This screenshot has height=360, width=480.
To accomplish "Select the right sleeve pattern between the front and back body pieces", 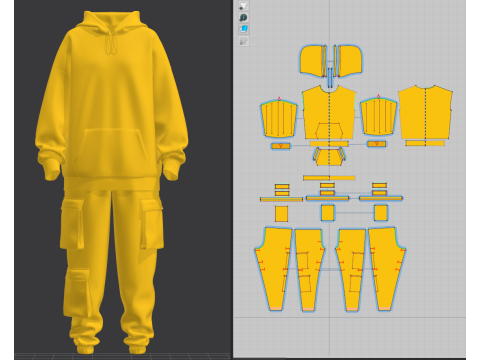I will click(378, 116).
